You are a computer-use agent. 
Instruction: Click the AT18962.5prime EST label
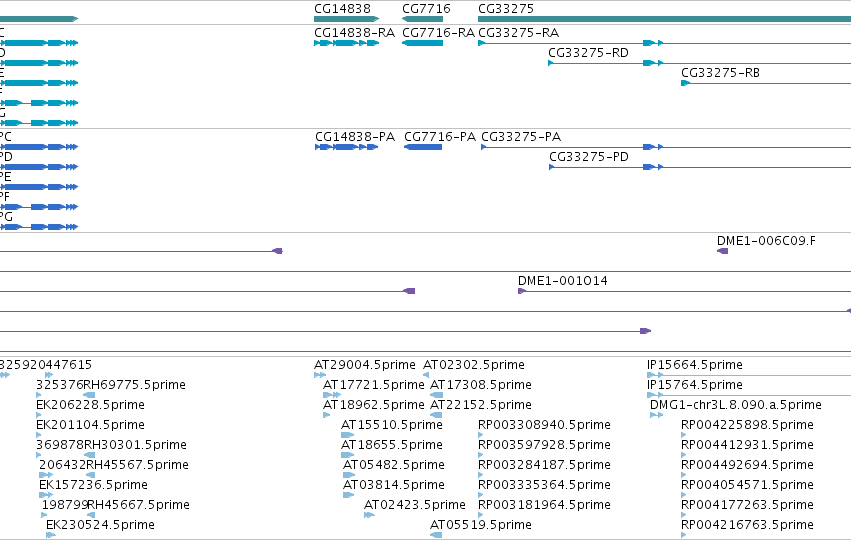(373, 405)
